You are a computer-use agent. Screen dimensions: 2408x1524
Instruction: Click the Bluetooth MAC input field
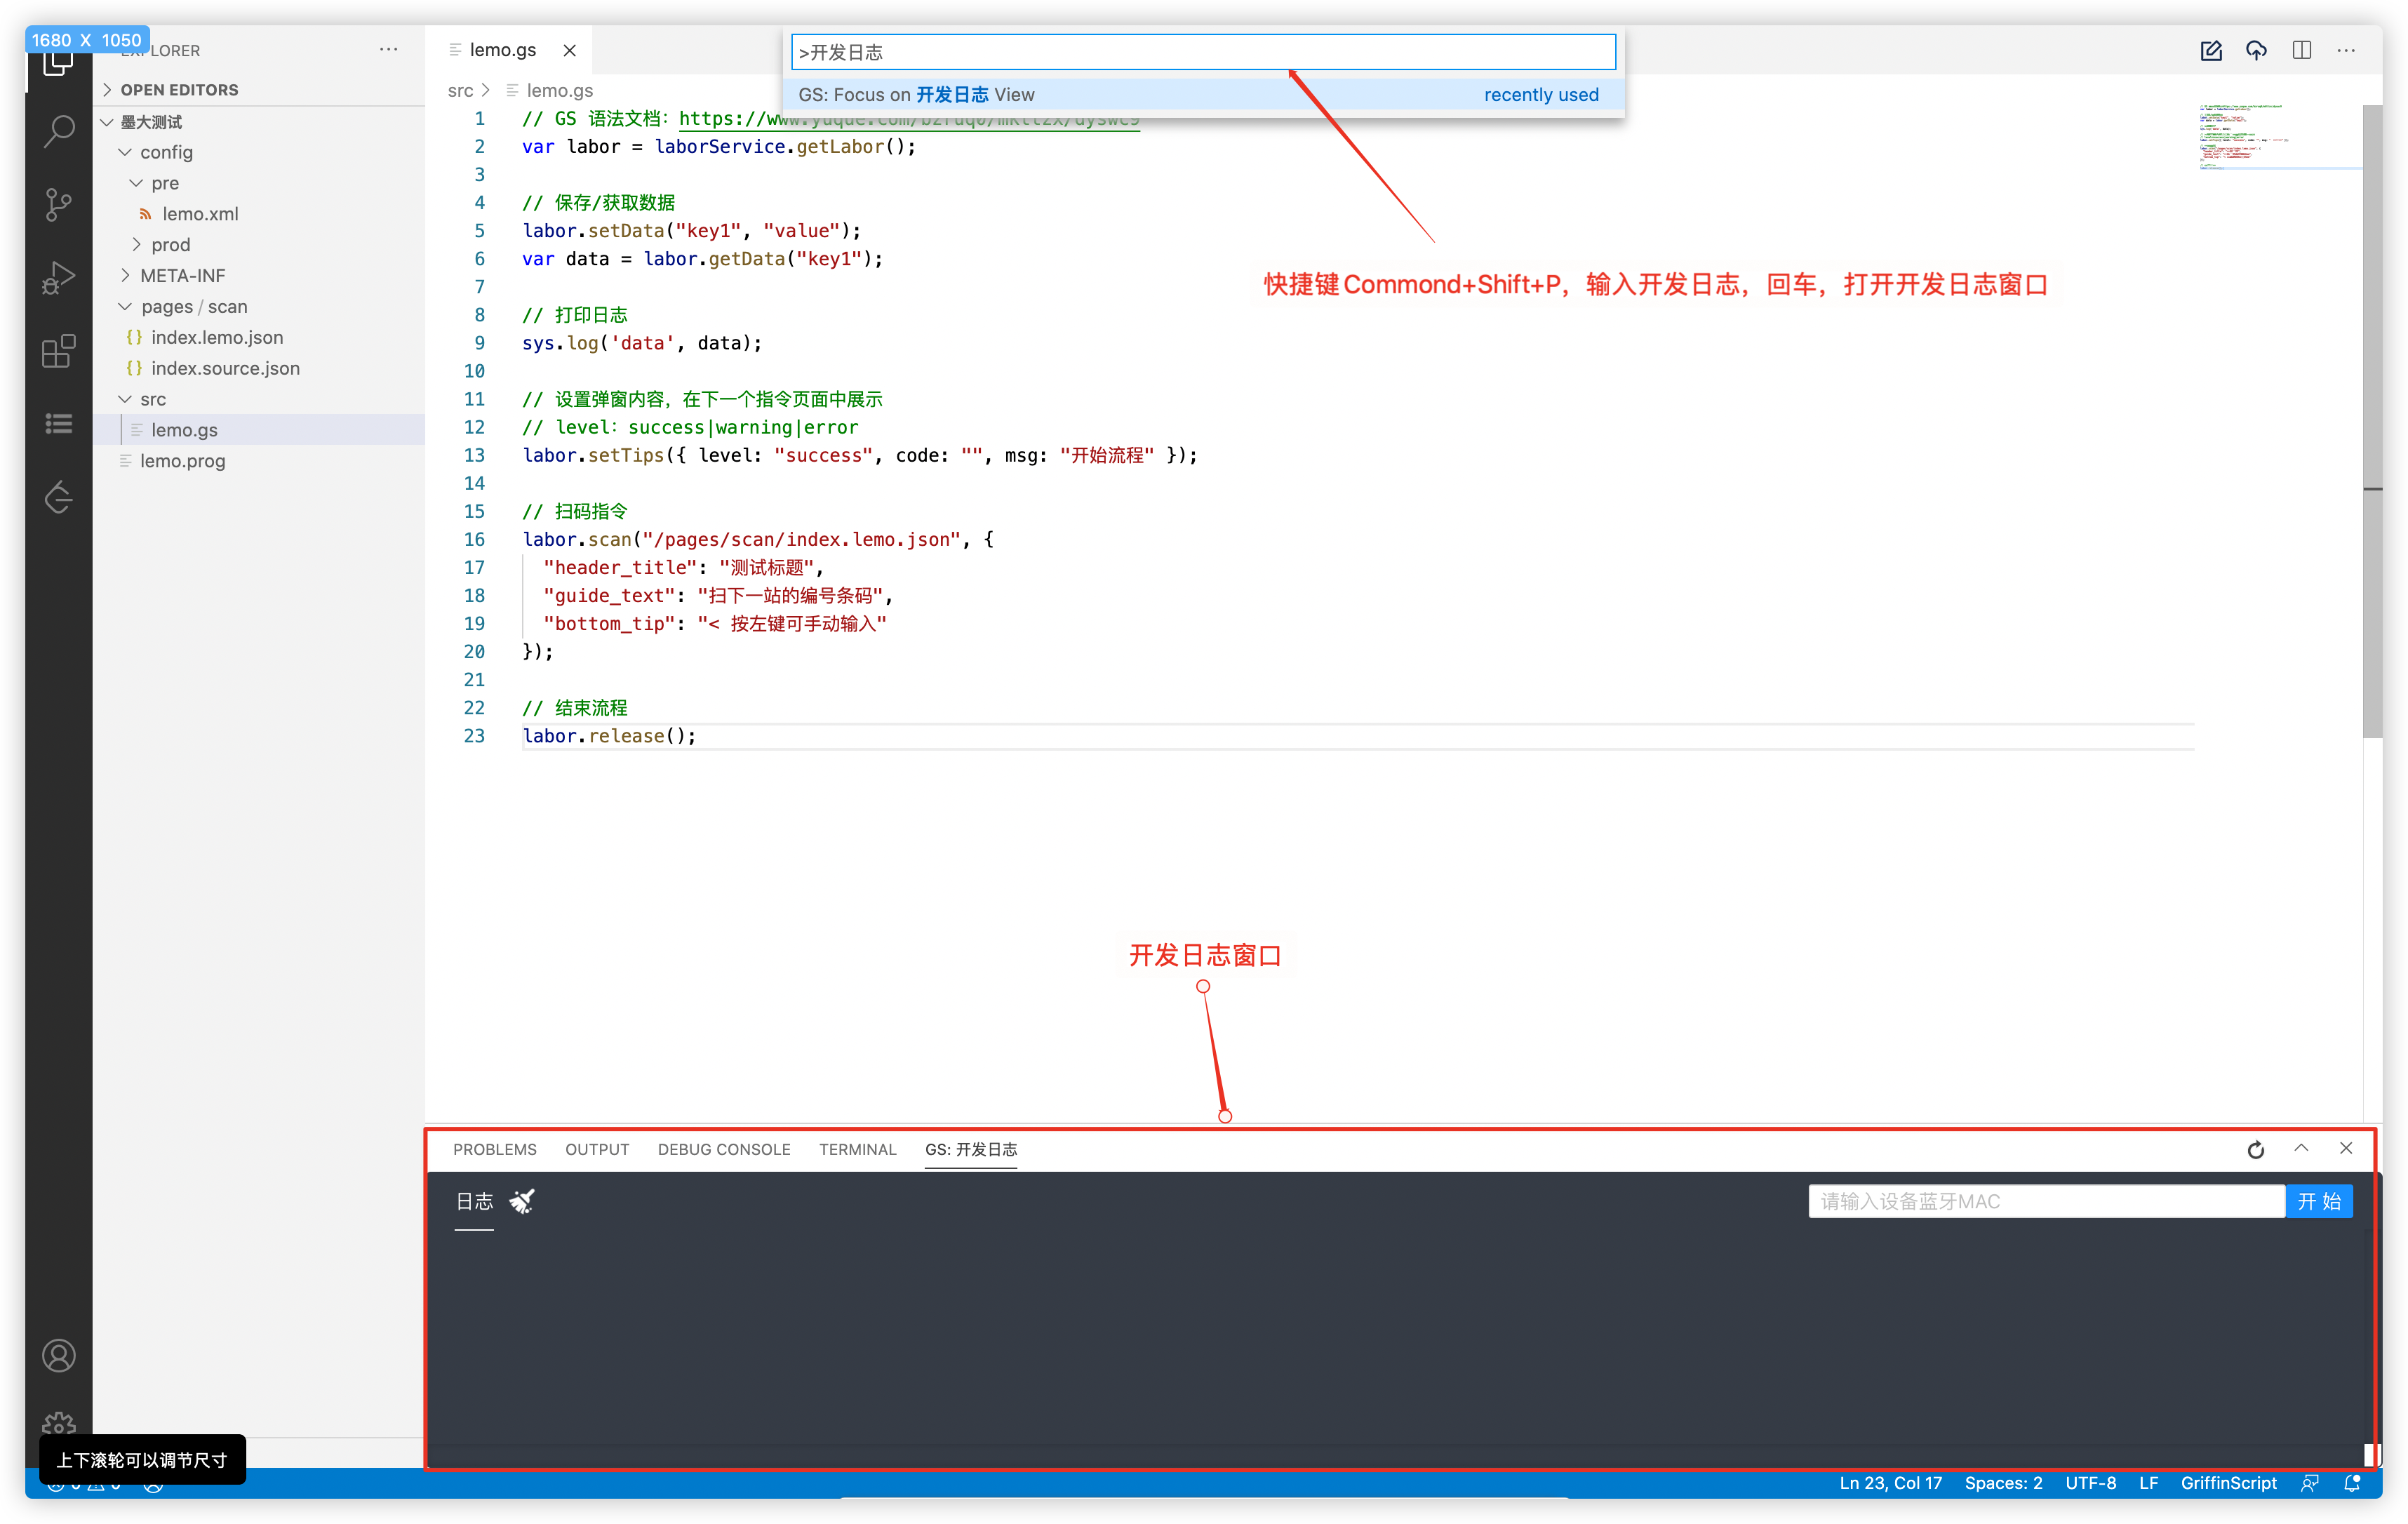point(2045,1201)
